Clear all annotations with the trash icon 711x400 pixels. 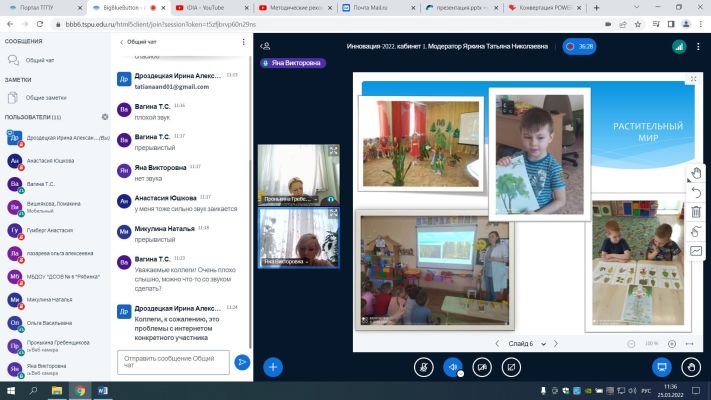tap(696, 212)
